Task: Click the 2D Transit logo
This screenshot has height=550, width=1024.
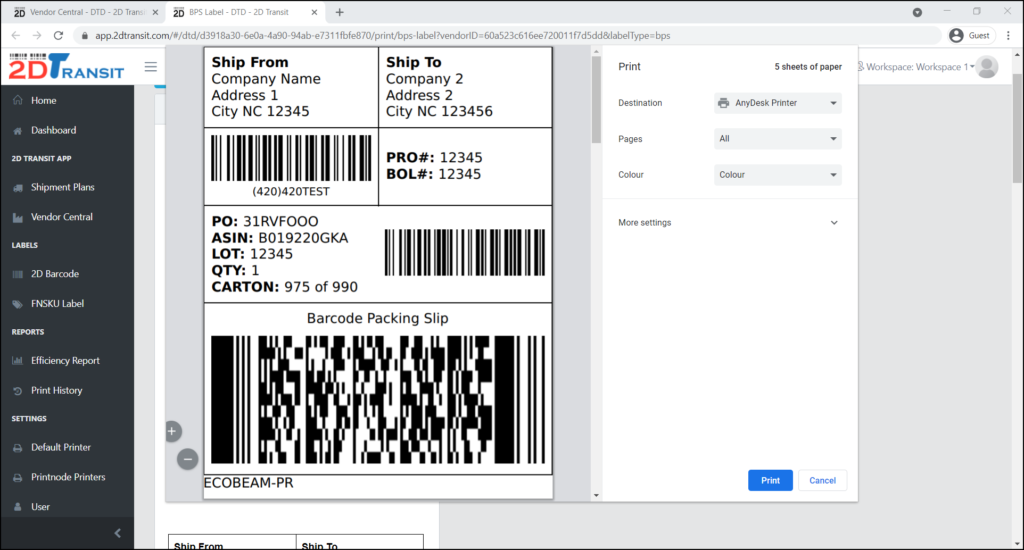Action: click(66, 67)
